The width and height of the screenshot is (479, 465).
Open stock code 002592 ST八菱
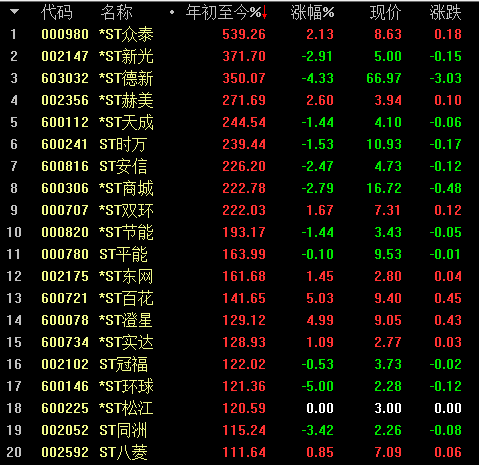pos(65,452)
